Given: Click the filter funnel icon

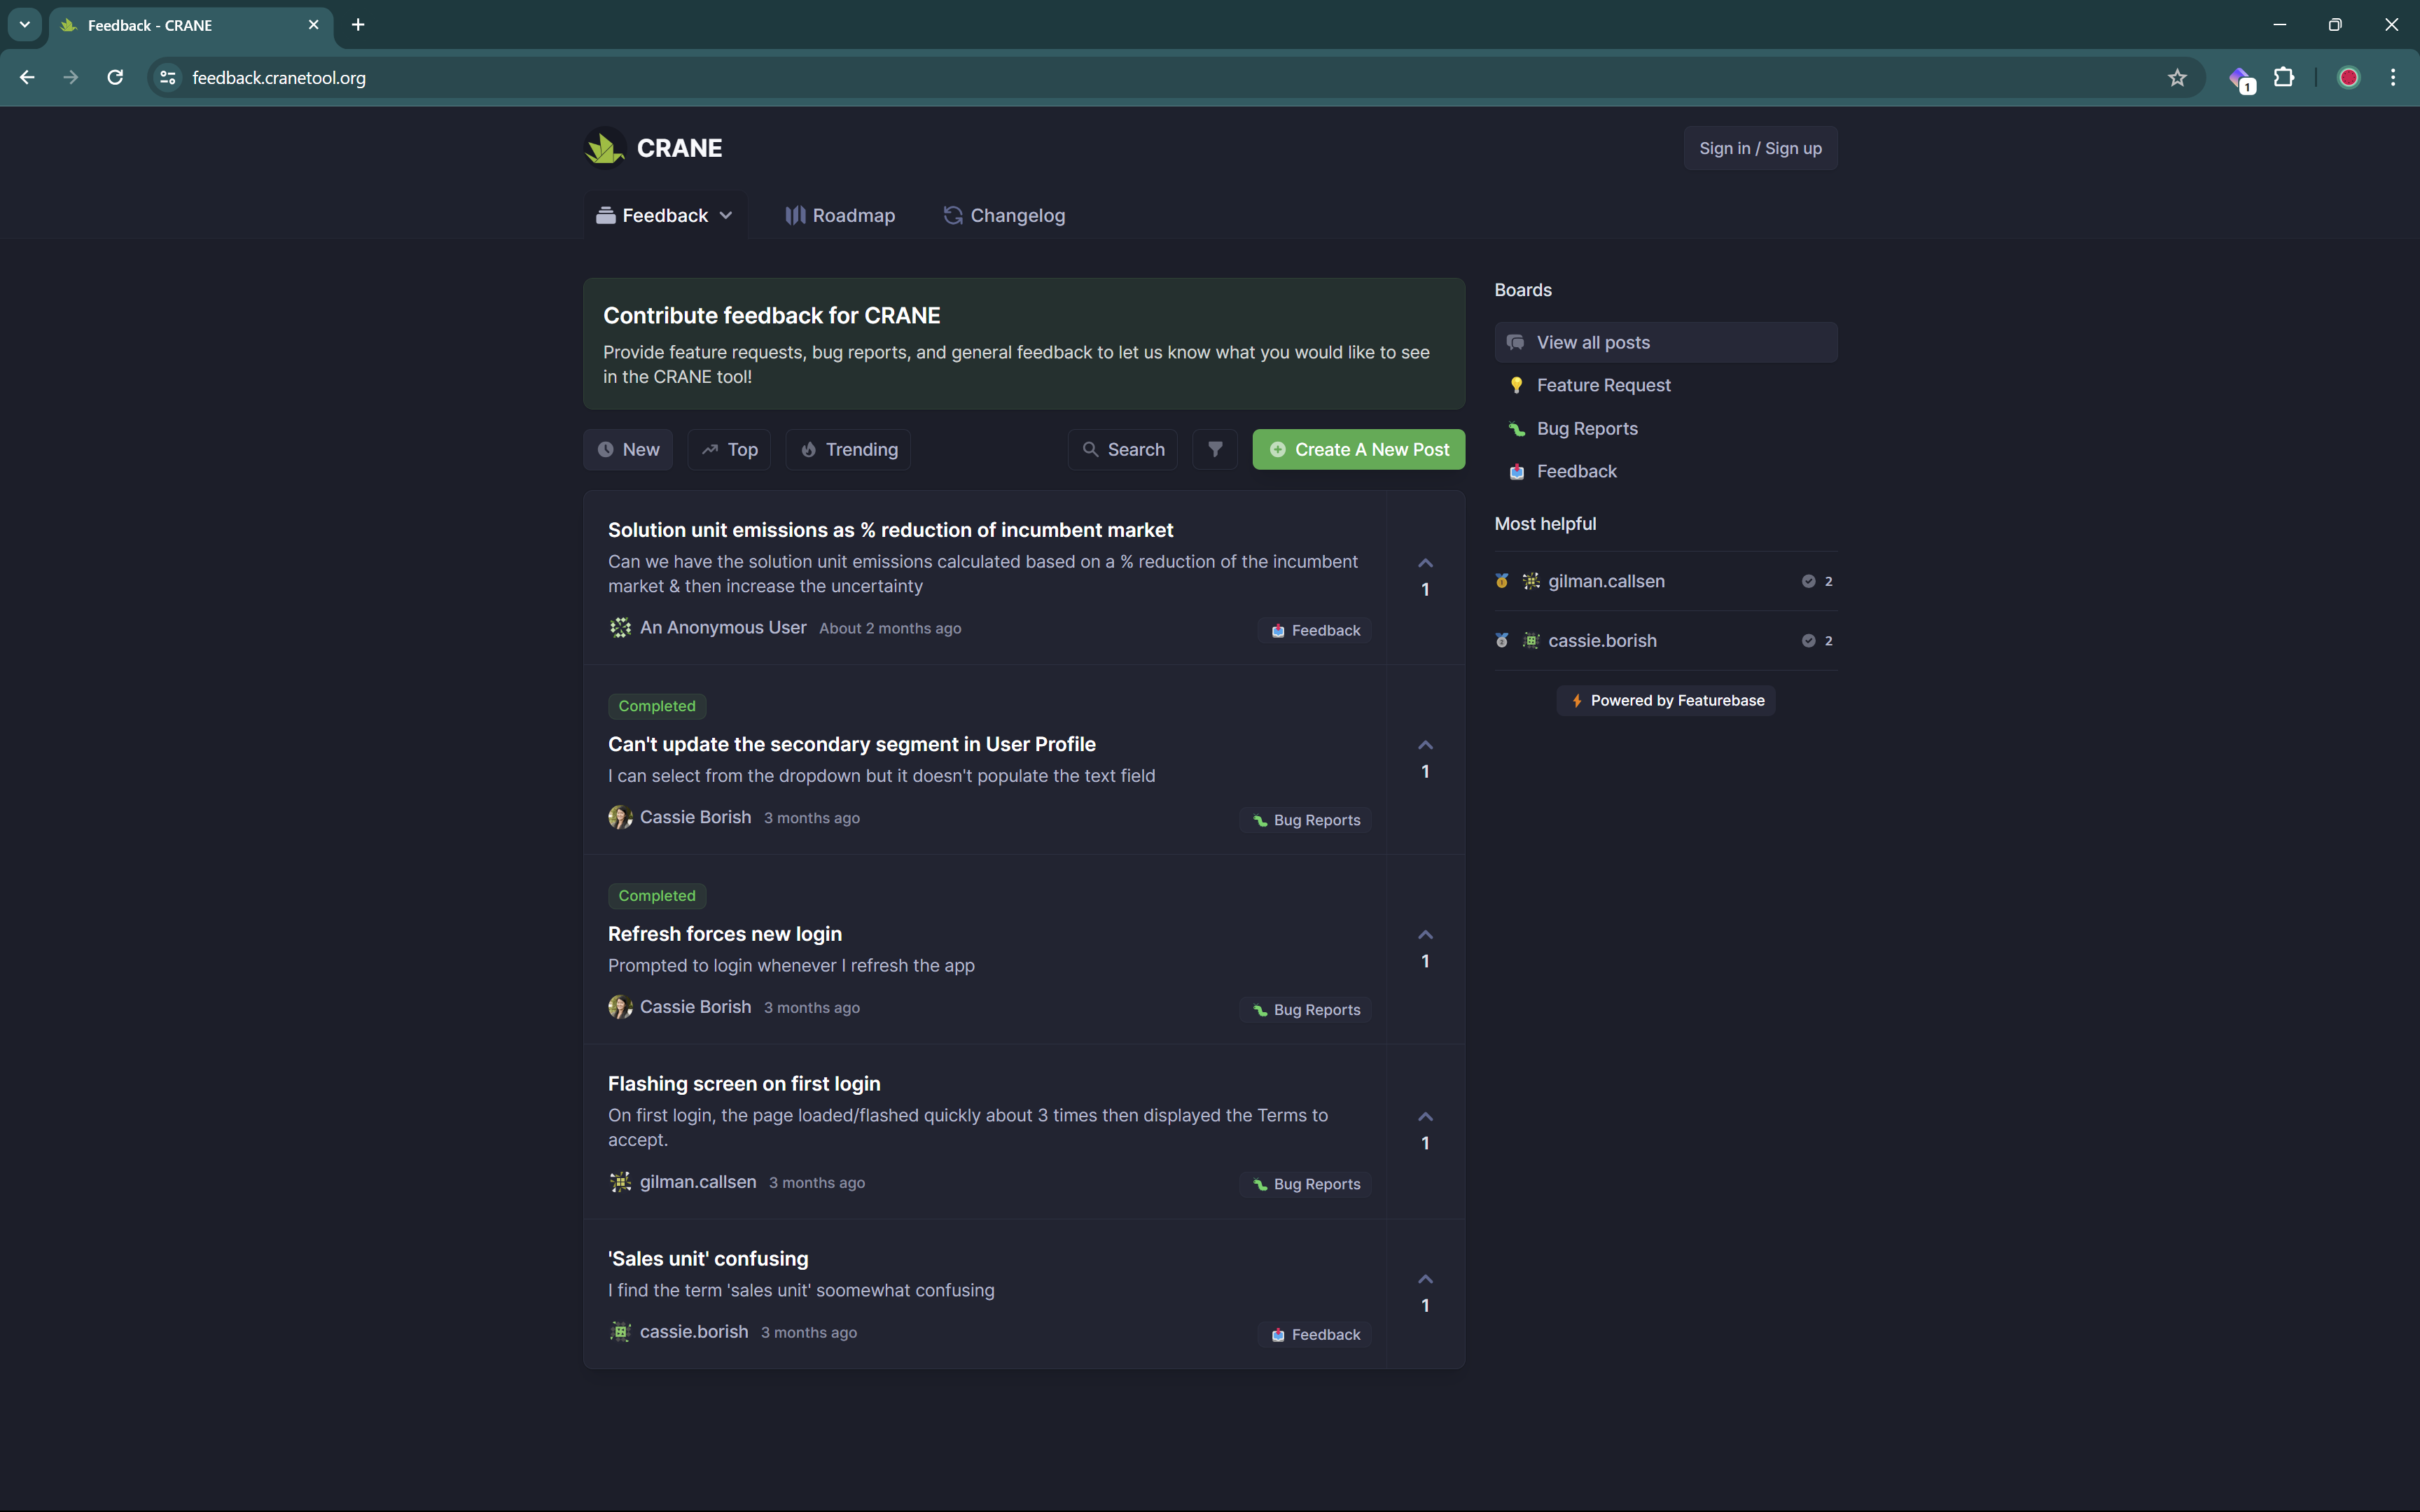Looking at the screenshot, I should [1214, 449].
